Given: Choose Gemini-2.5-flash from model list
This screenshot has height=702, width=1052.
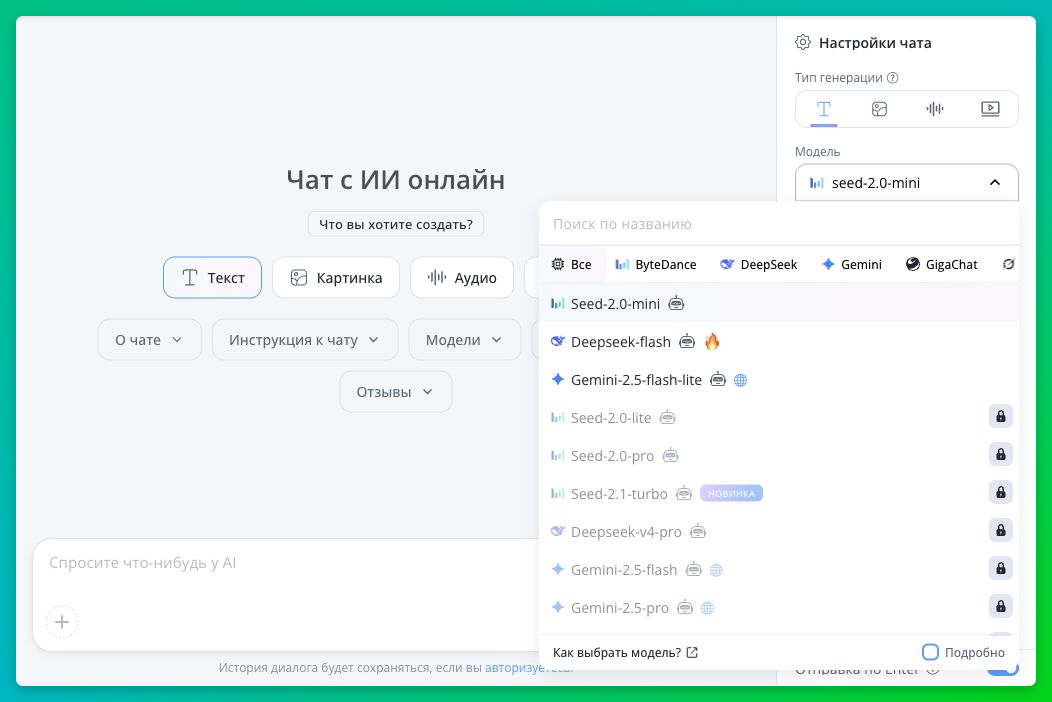Looking at the screenshot, I should pos(779,570).
